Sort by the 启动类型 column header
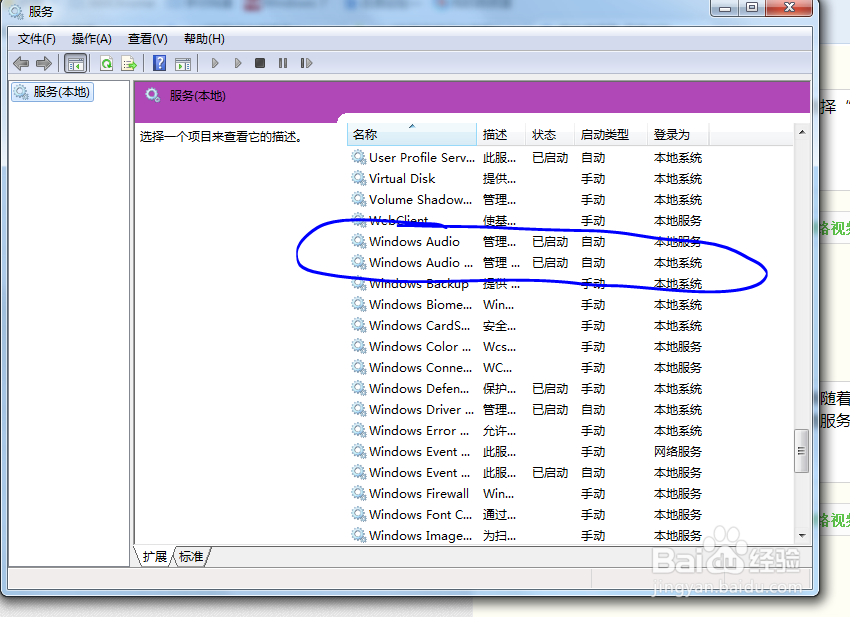The width and height of the screenshot is (850, 617). coord(611,134)
